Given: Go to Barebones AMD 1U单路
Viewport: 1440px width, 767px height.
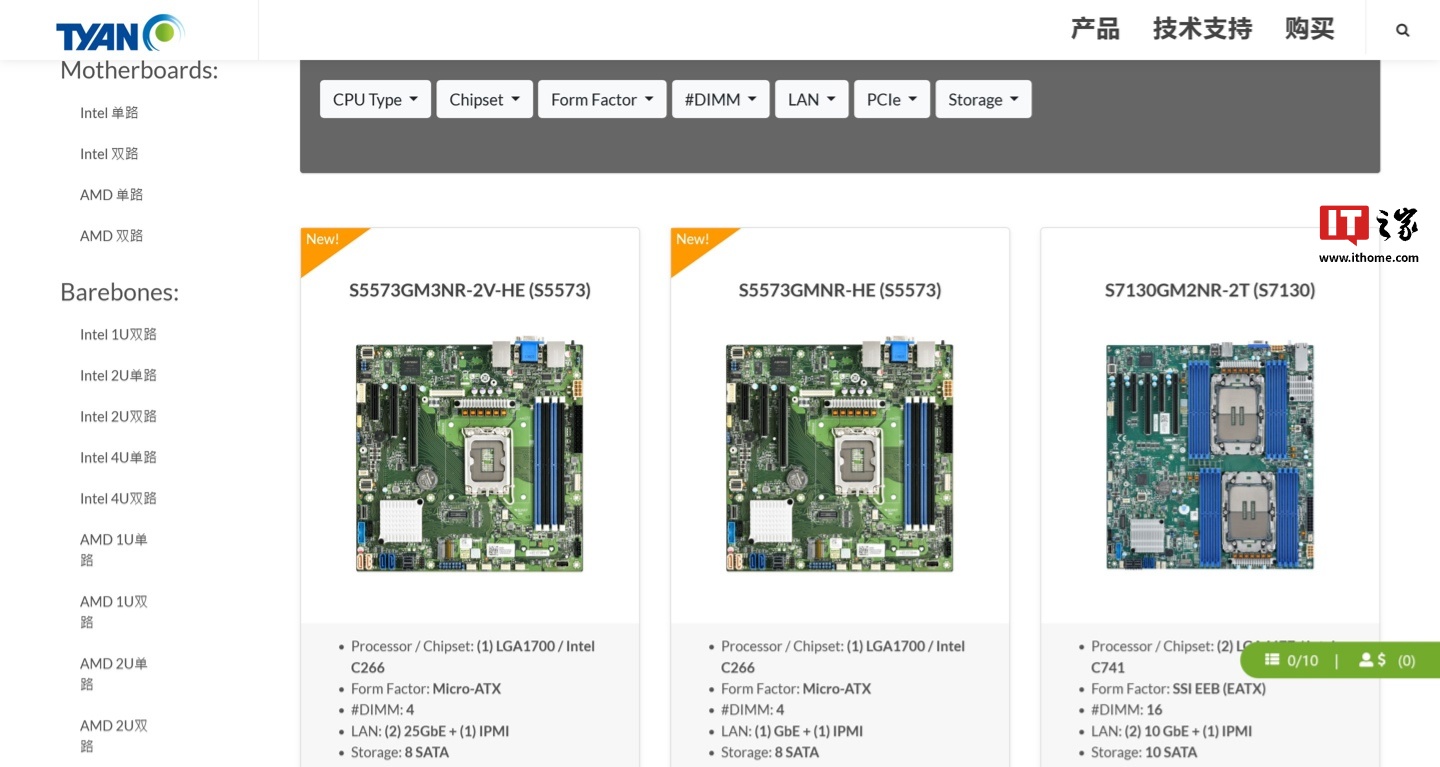Looking at the screenshot, I should pyautogui.click(x=114, y=550).
